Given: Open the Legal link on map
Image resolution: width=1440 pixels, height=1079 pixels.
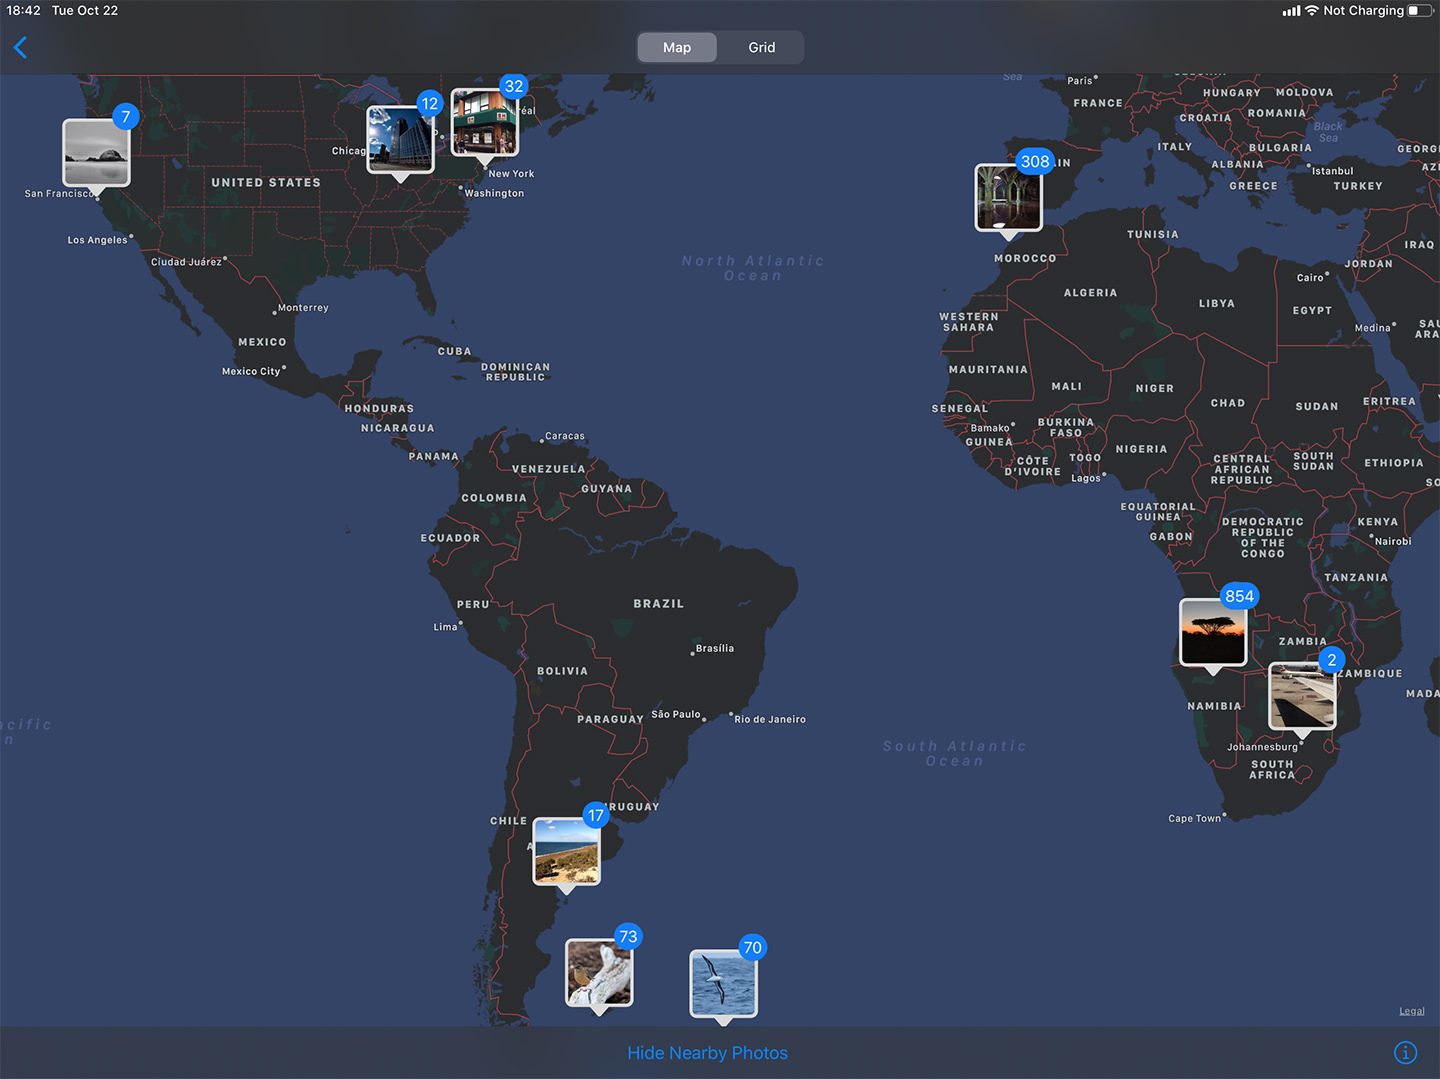Looking at the screenshot, I should [x=1411, y=1011].
